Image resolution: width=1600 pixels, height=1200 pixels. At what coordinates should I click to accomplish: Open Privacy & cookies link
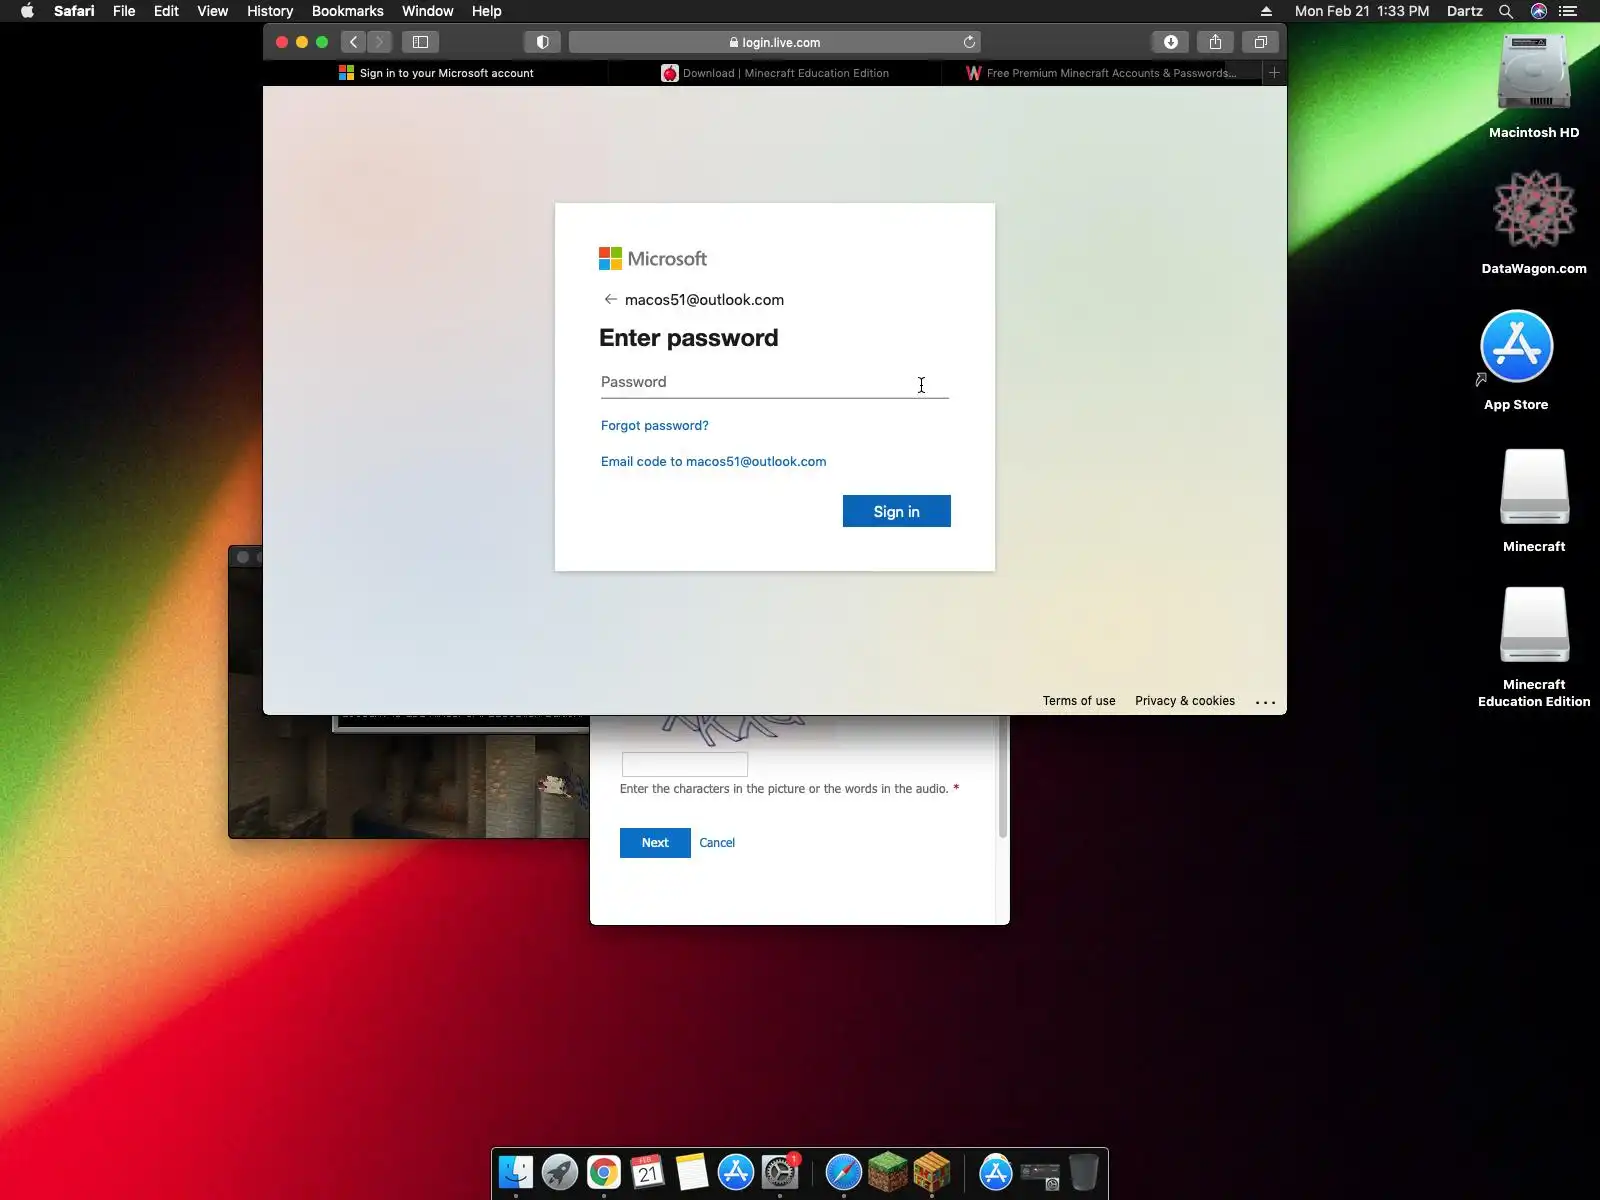(x=1185, y=701)
